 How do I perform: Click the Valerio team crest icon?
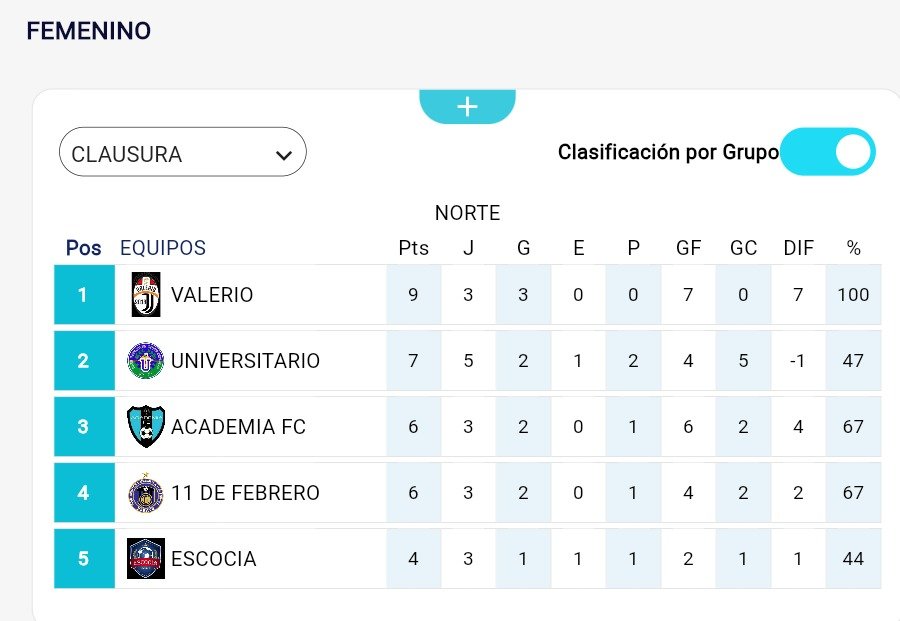[x=146, y=295]
